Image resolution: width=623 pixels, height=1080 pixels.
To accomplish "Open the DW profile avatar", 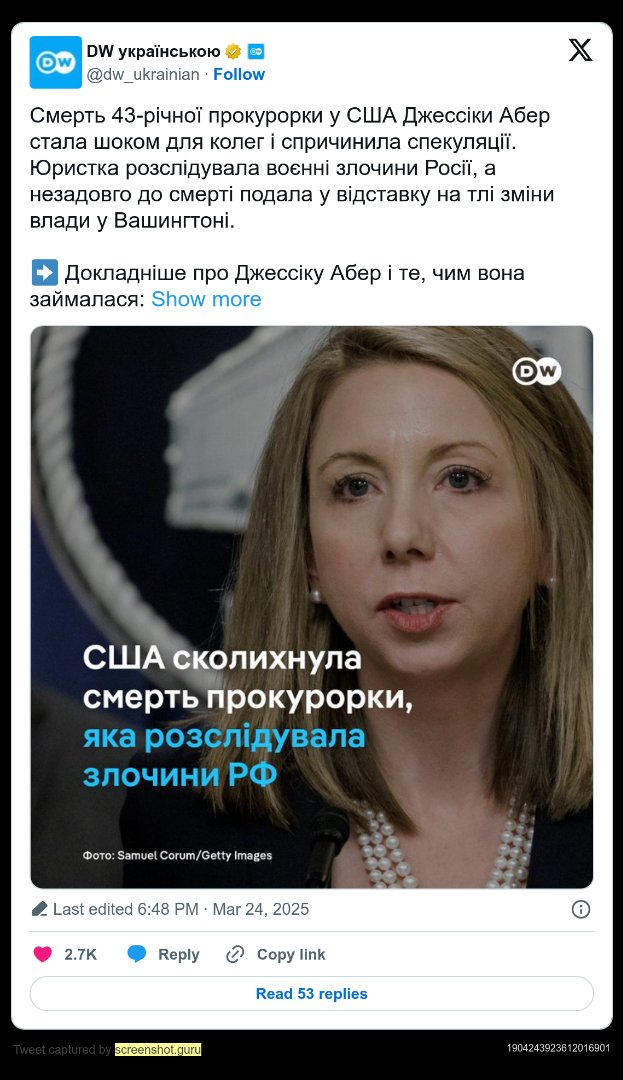I will click(x=56, y=63).
